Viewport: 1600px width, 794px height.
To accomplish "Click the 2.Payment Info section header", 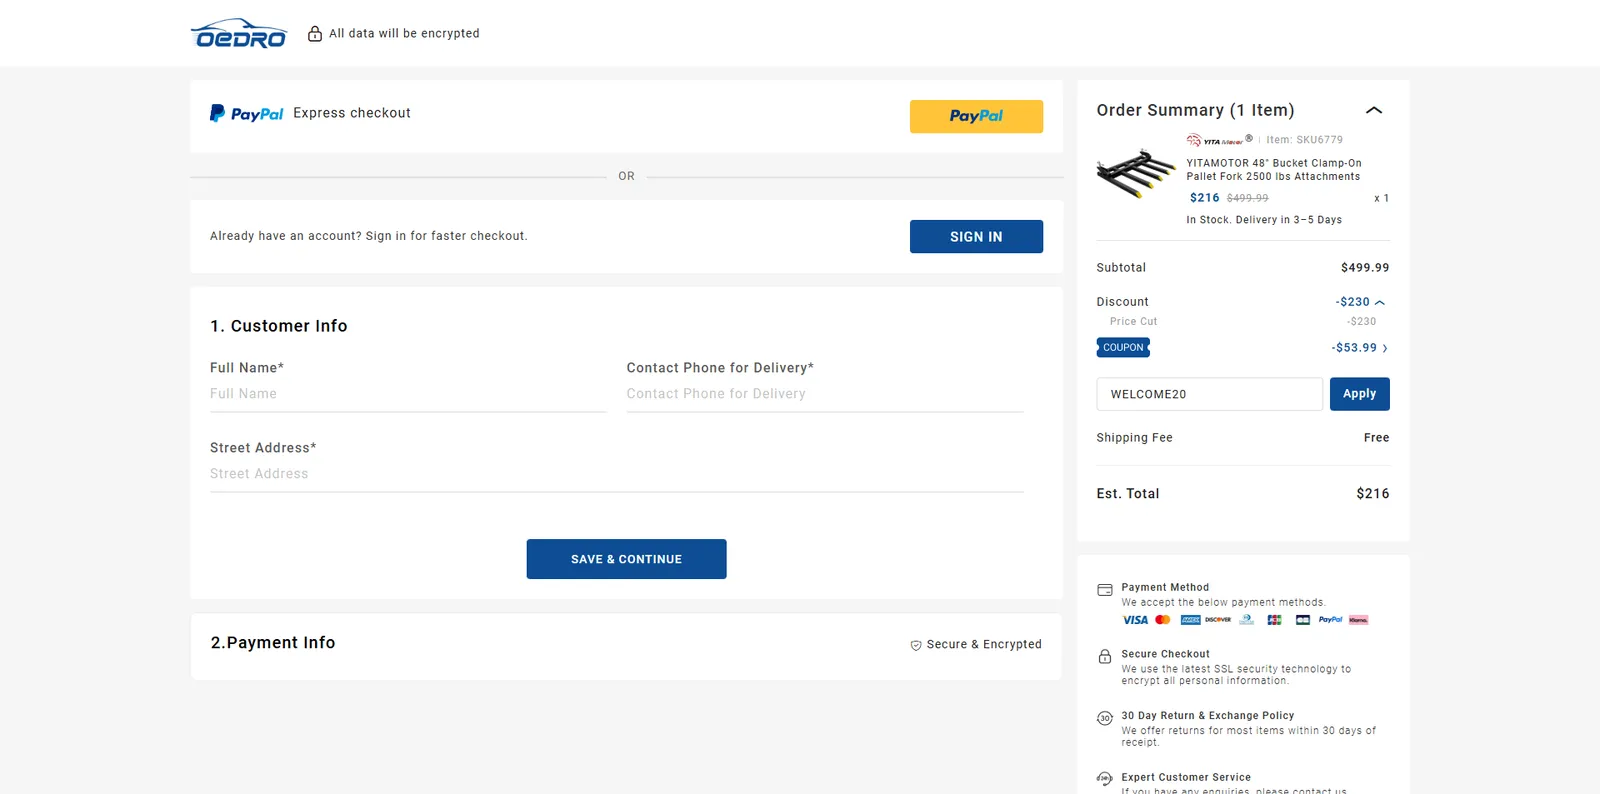I will (x=273, y=643).
